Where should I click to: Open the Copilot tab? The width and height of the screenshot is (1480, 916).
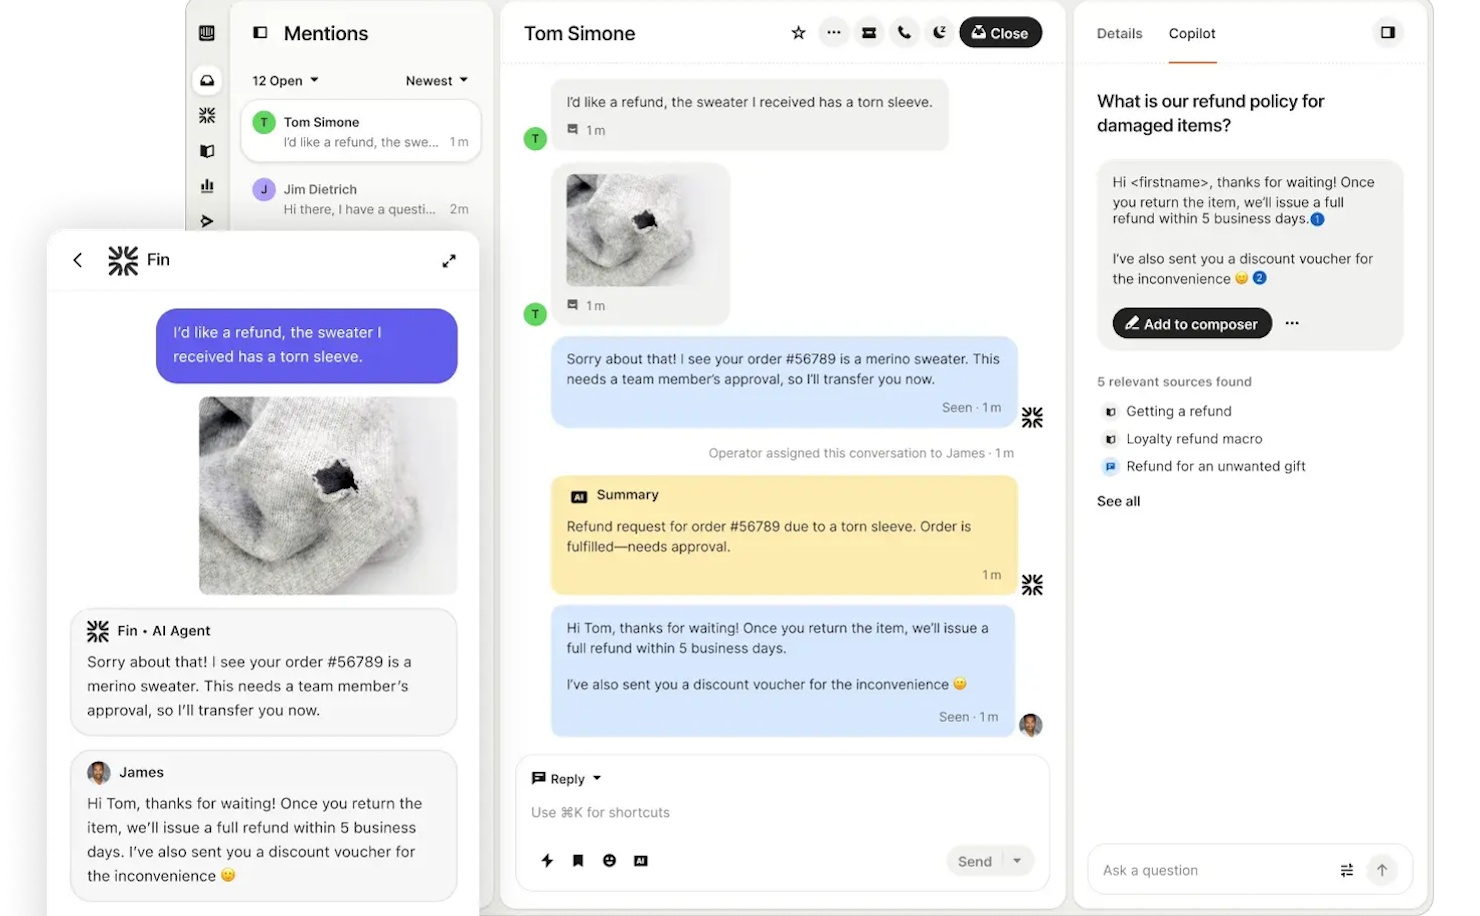tap(1191, 33)
